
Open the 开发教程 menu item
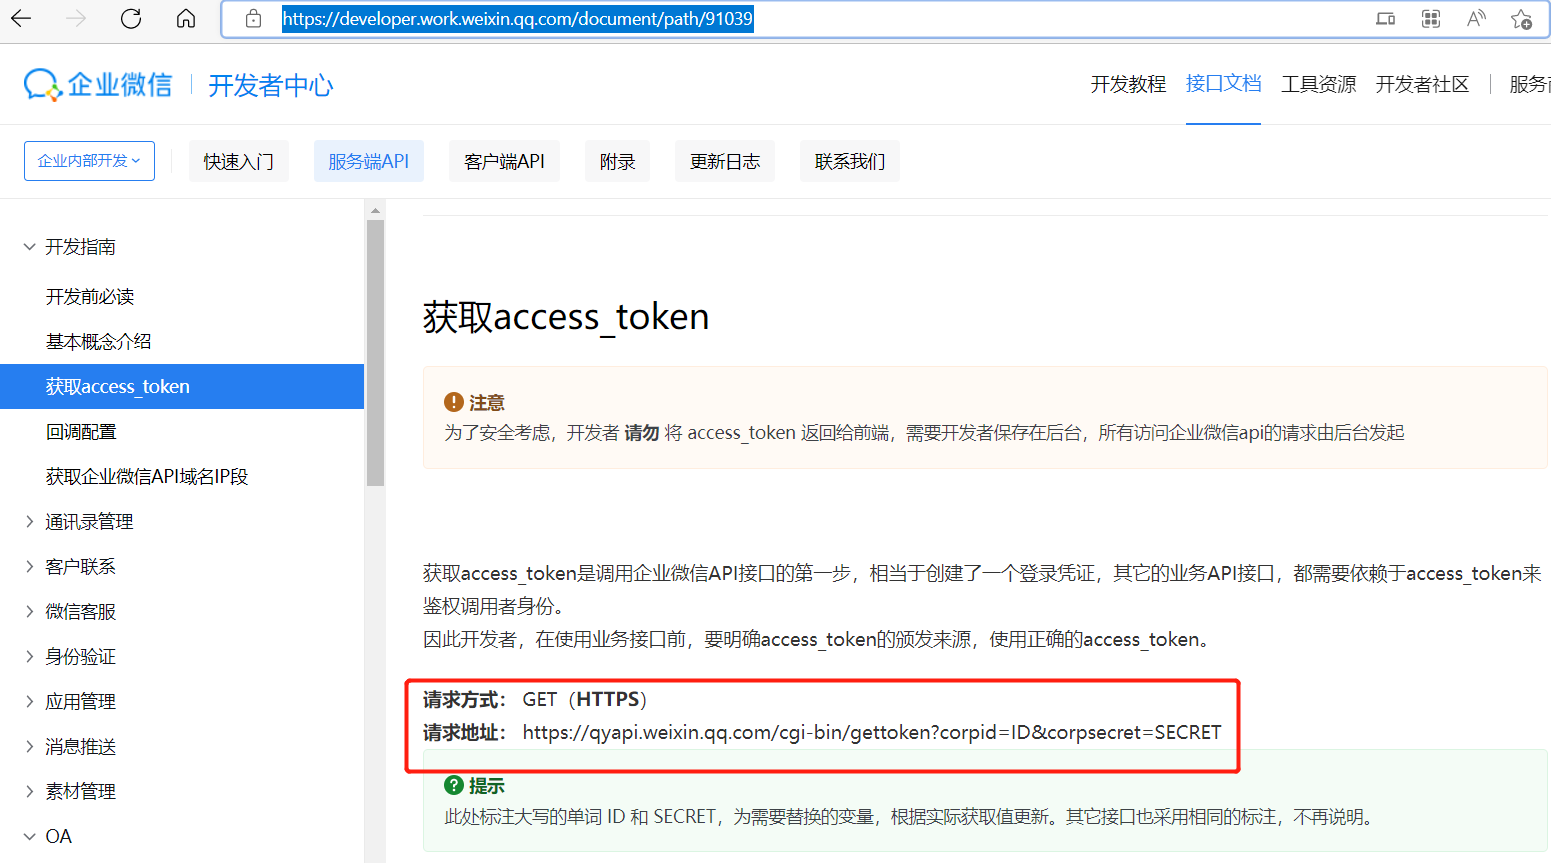[x=1128, y=84]
